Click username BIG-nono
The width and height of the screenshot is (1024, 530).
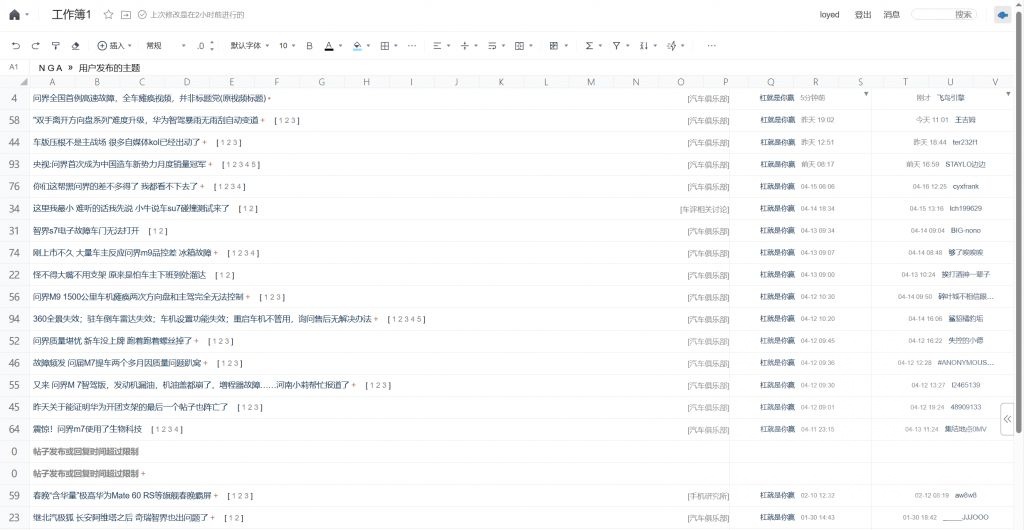coord(965,230)
